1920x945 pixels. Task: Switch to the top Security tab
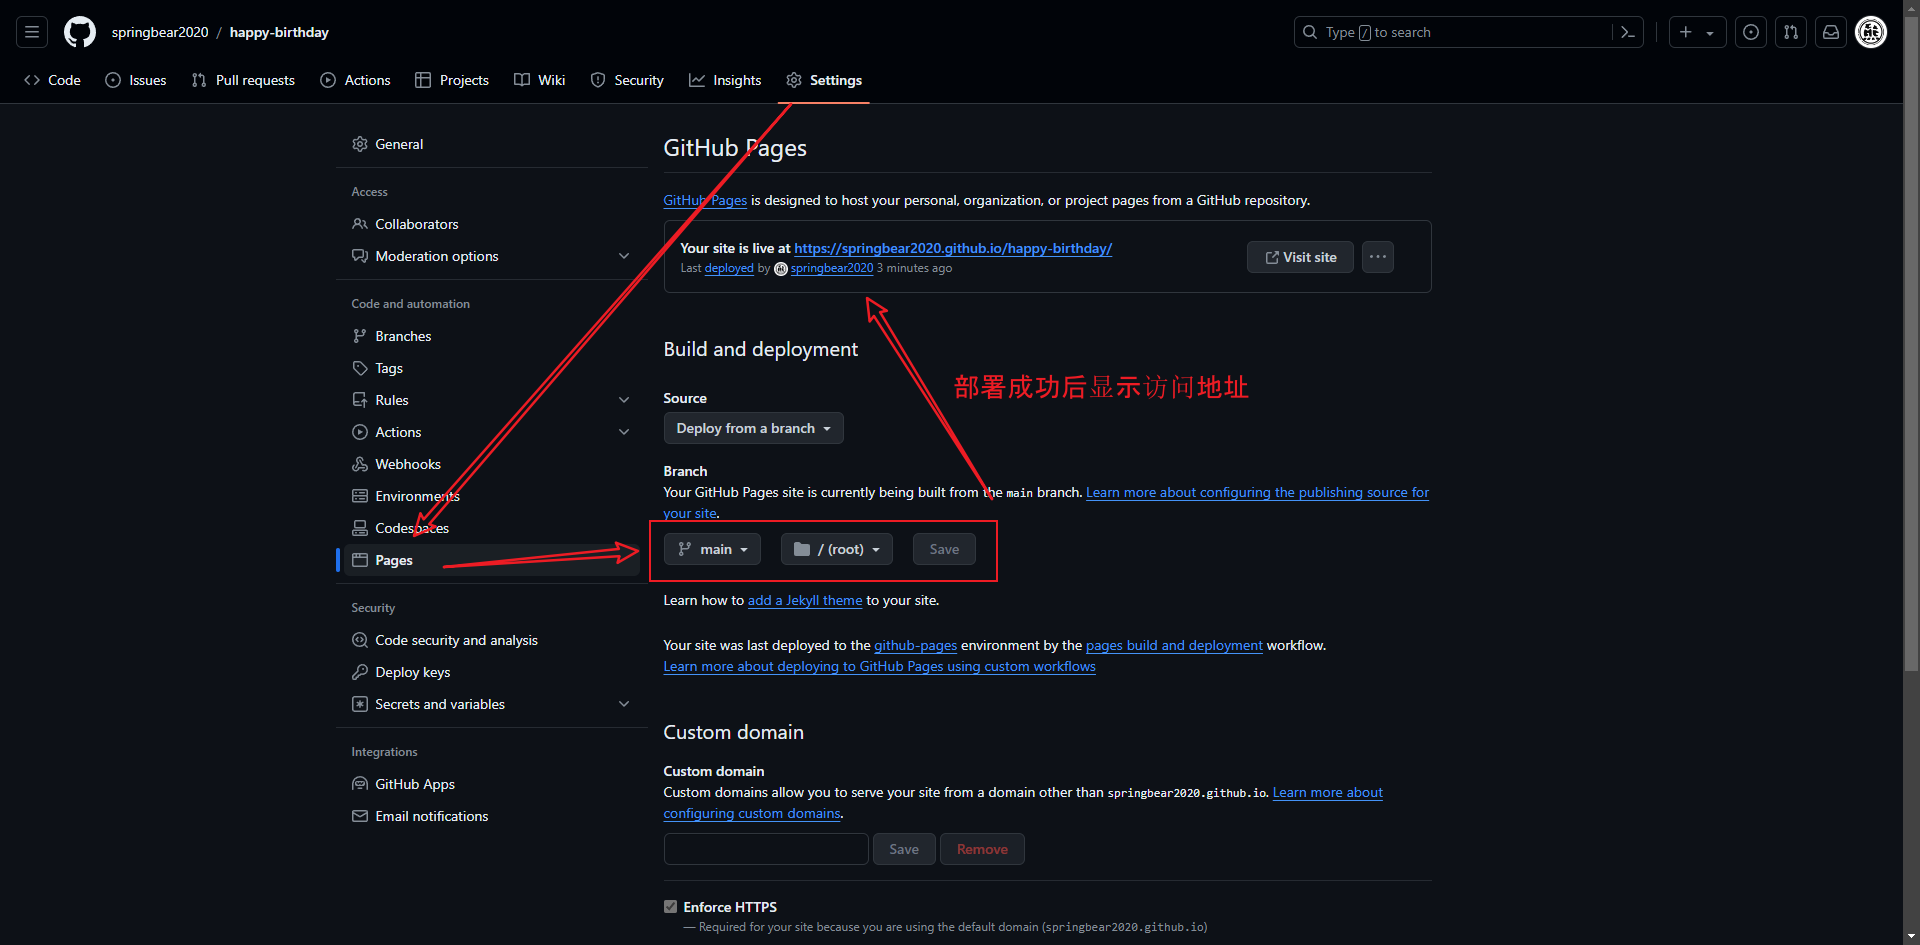pos(627,80)
